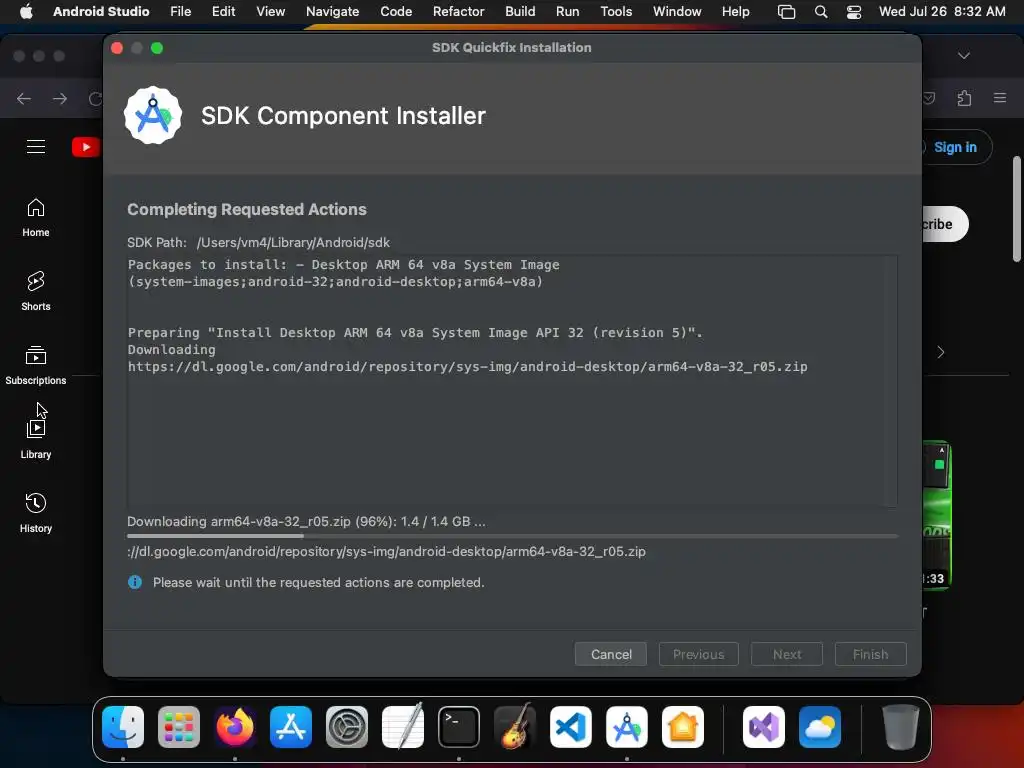Open Launchpad from the dock
The width and height of the screenshot is (1024, 768).
[x=179, y=727]
